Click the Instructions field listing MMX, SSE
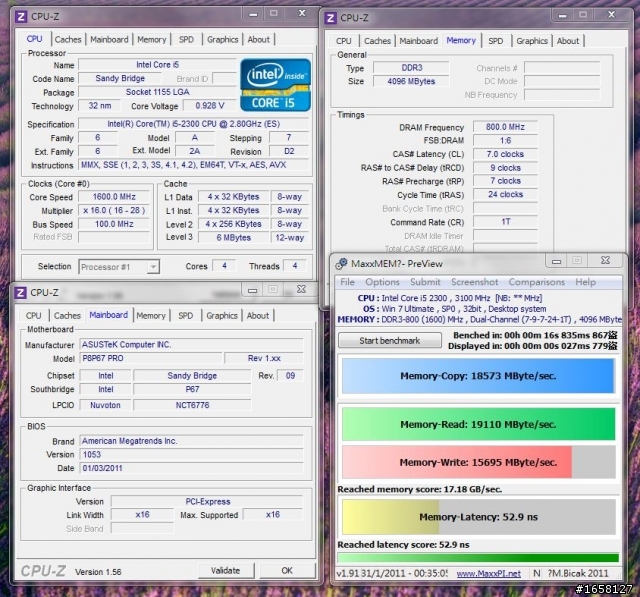The width and height of the screenshot is (640, 597). [193, 165]
